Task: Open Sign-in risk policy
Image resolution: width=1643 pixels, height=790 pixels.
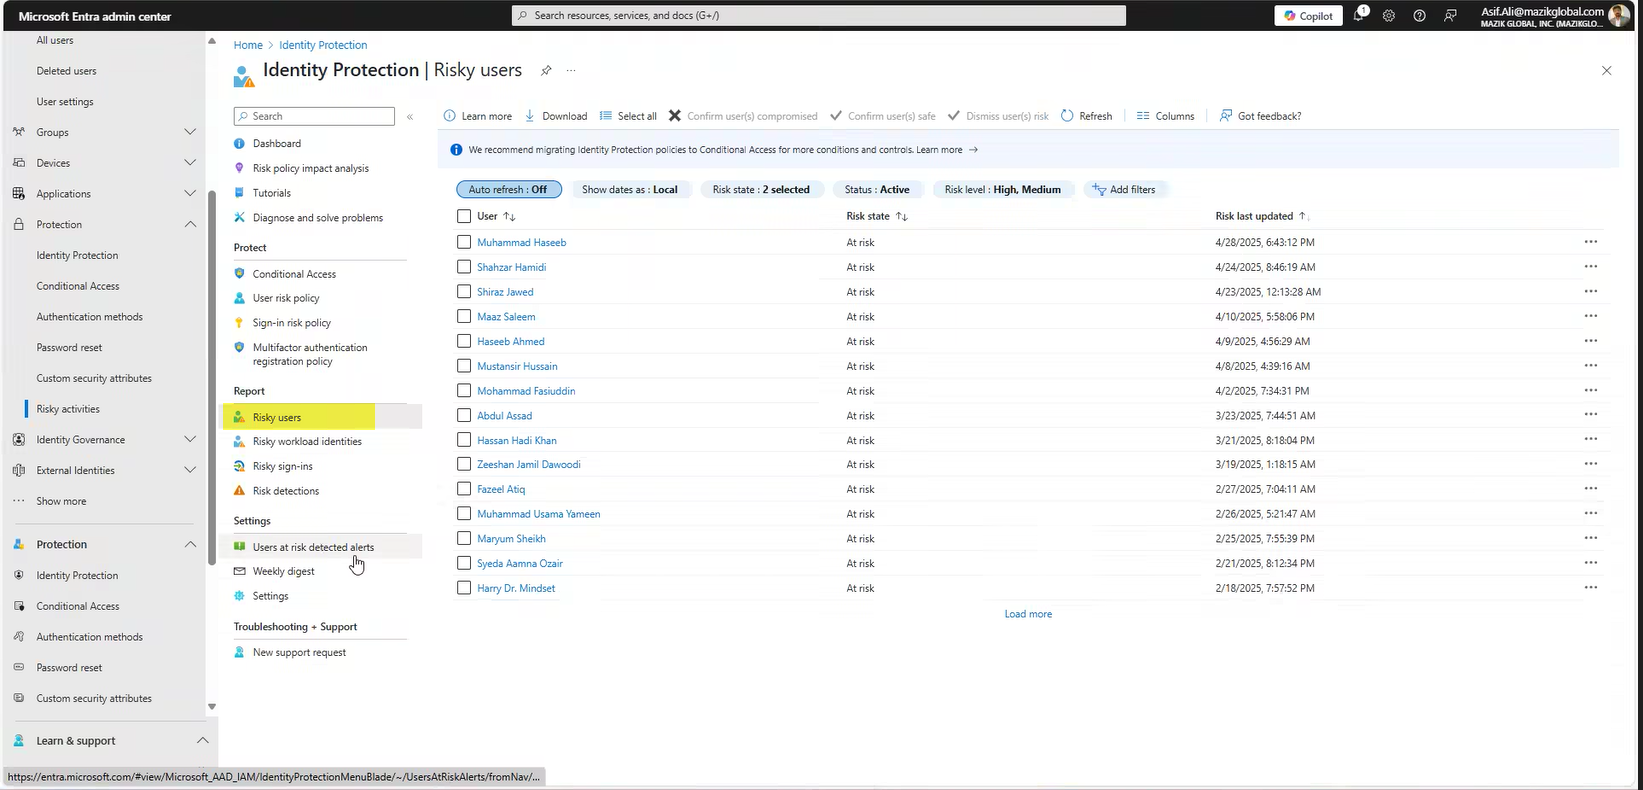Action: tap(291, 323)
